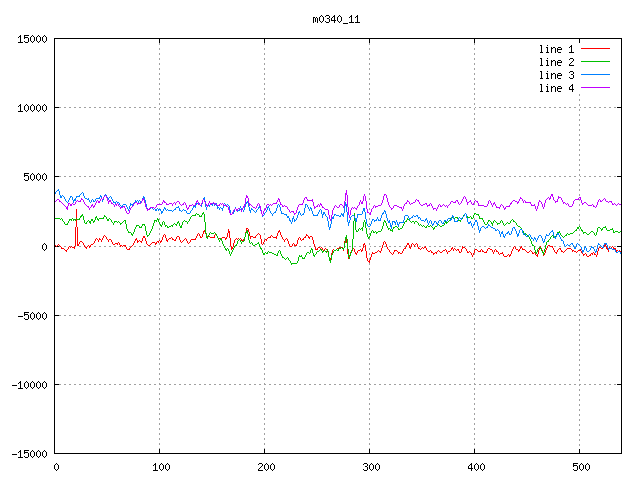This screenshot has width=640, height=480.
Task: Click the -5000 y-axis tick label
Action: 32,315
